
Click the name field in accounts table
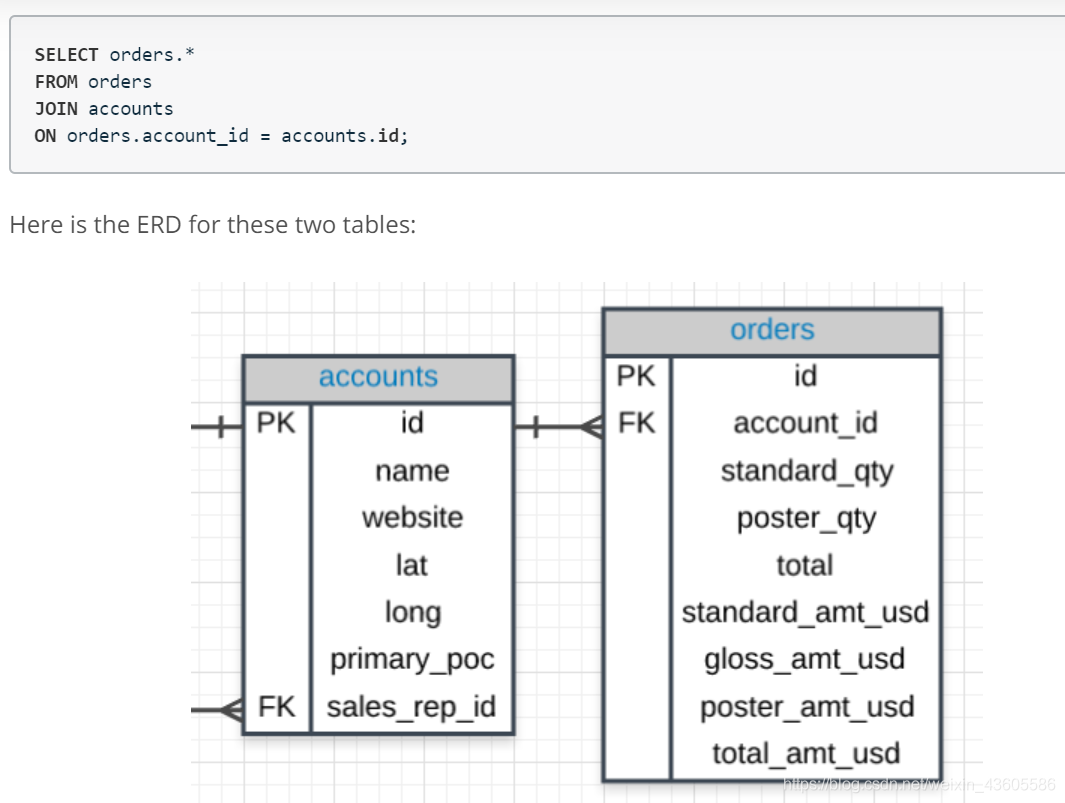point(412,471)
